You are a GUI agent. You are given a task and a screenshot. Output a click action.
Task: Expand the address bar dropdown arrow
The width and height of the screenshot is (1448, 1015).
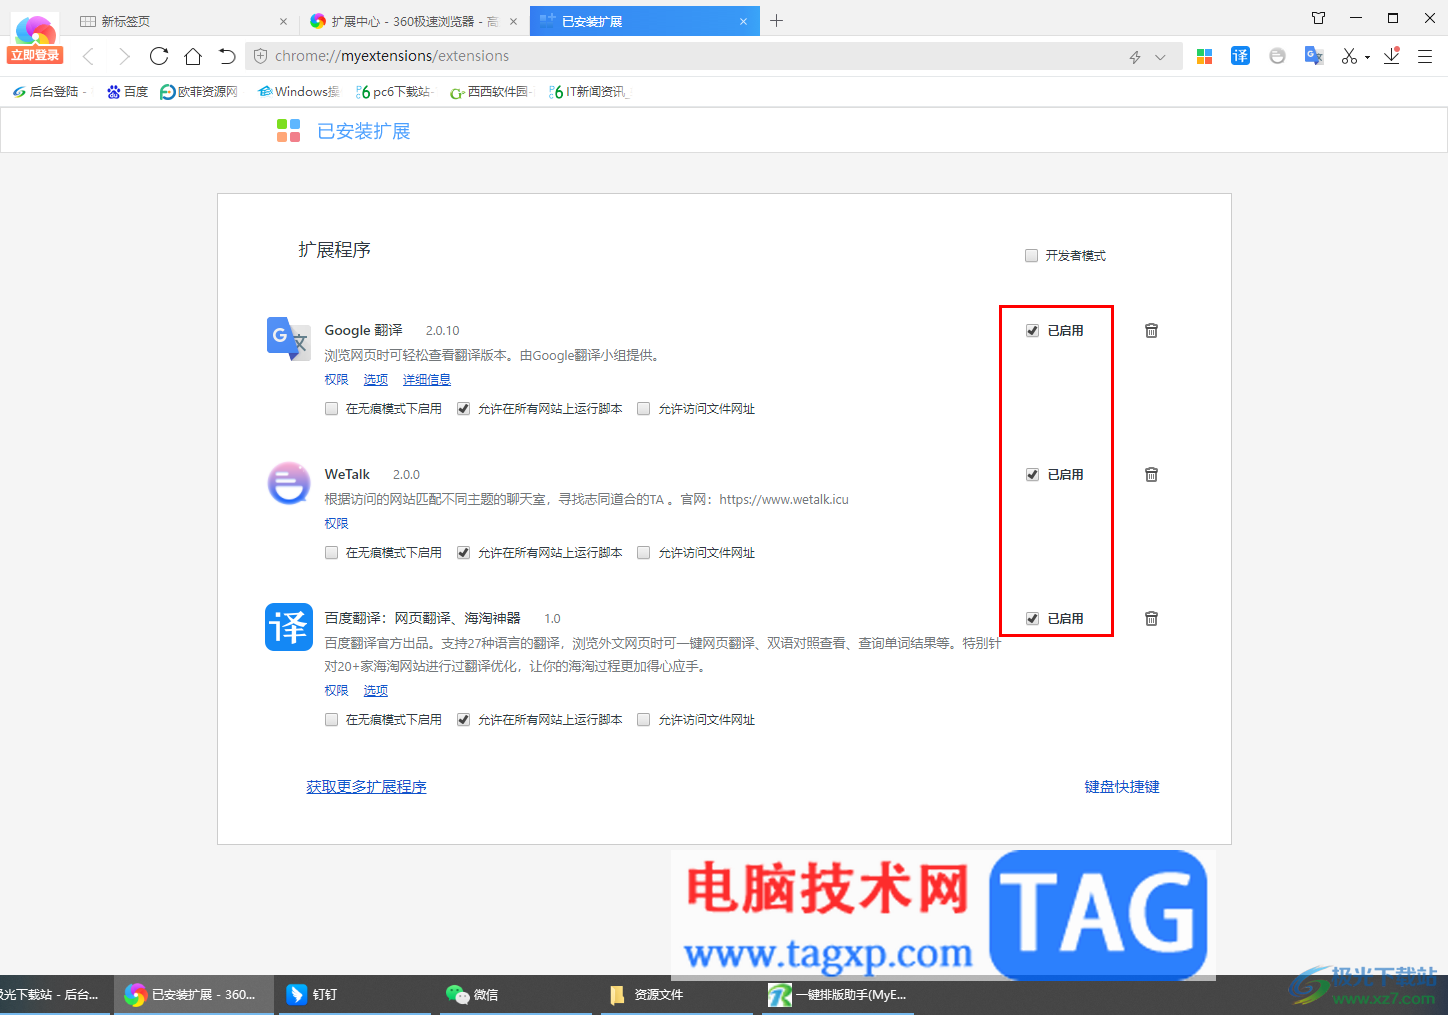click(1160, 57)
